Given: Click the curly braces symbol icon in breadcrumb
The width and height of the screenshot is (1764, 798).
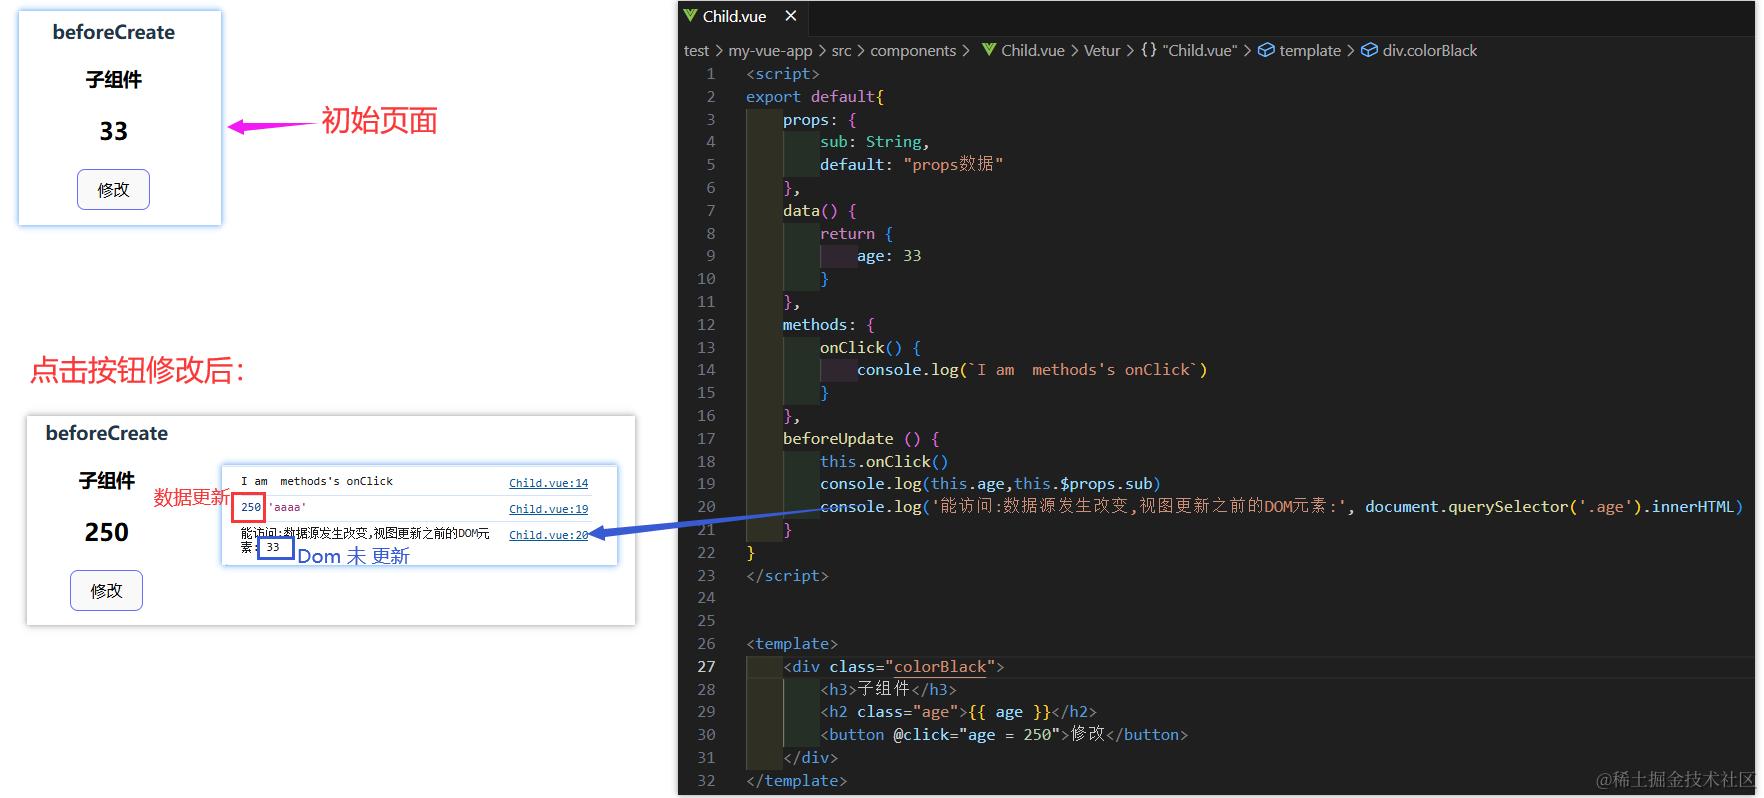Looking at the screenshot, I should click(x=1149, y=50).
